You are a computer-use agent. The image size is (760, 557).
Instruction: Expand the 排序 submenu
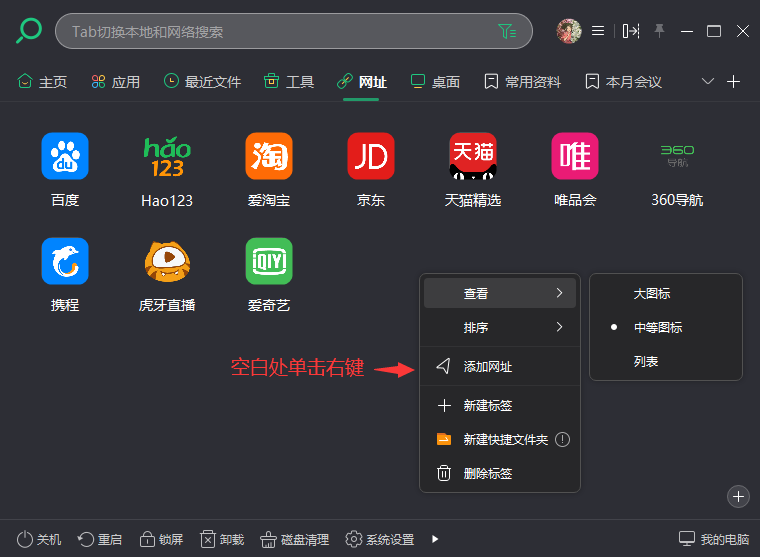(x=500, y=328)
